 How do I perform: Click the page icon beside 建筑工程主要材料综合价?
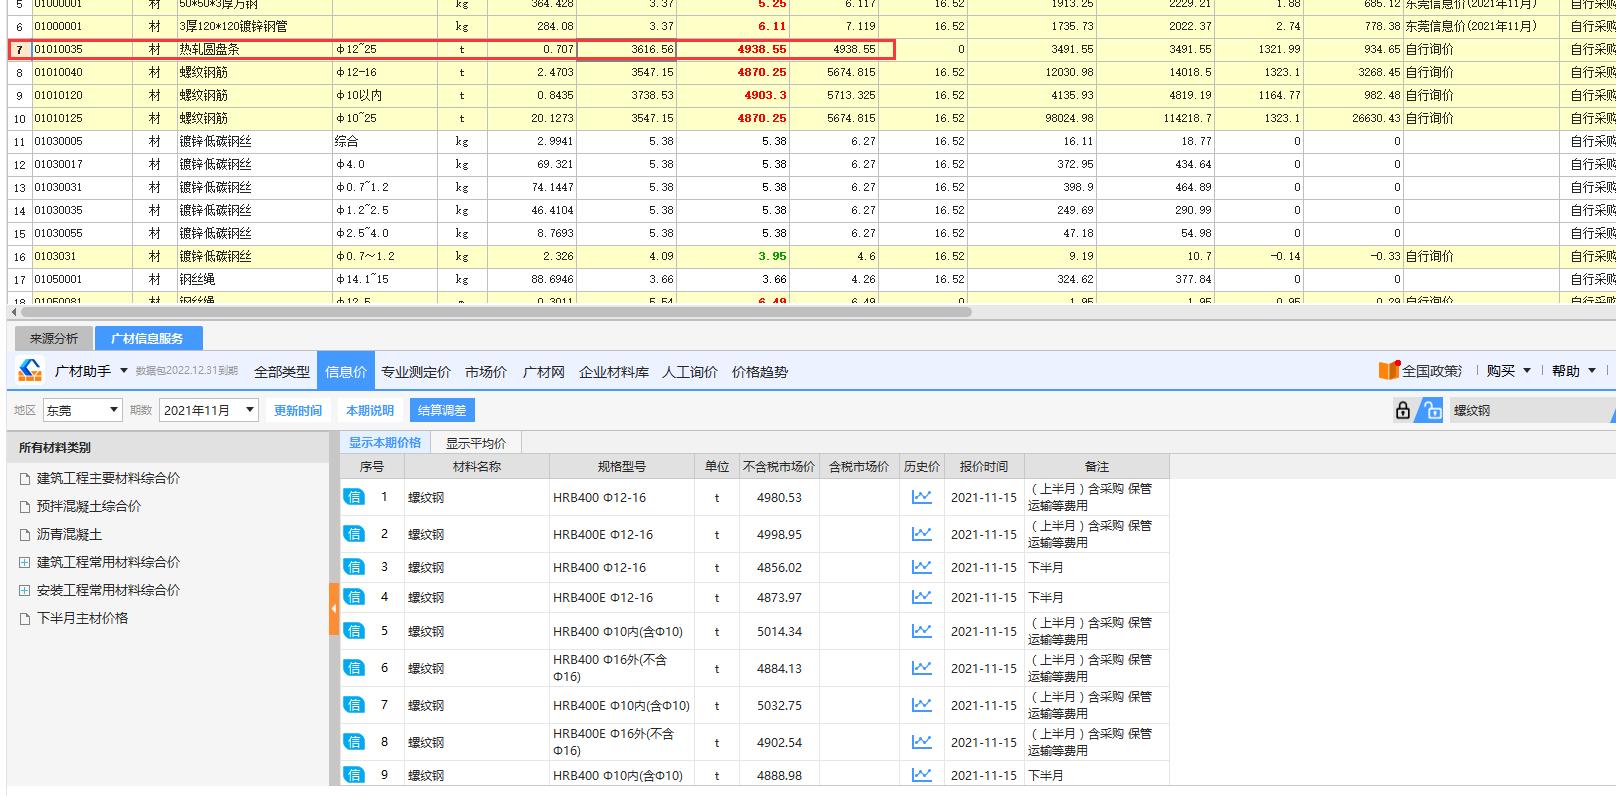tap(25, 479)
